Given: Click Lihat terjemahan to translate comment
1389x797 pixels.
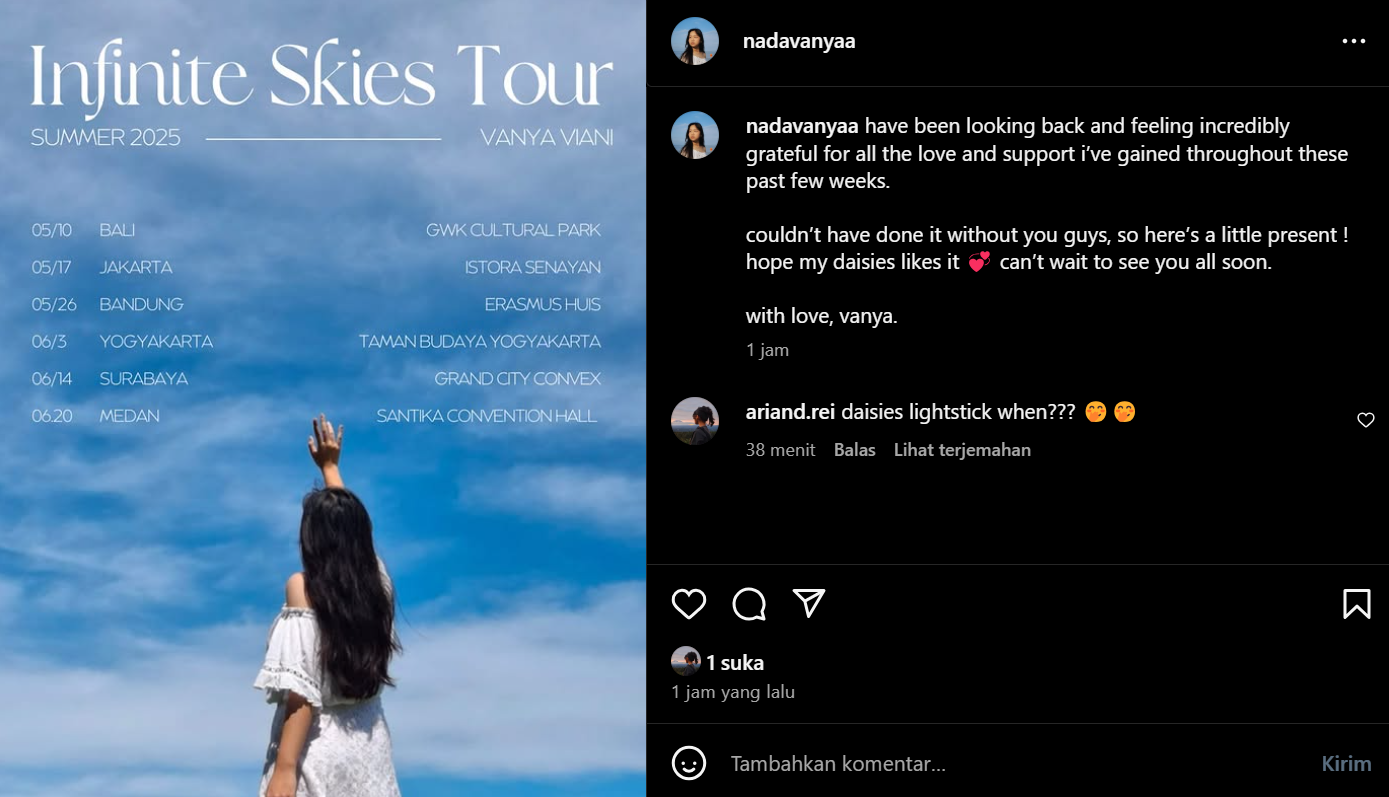Looking at the screenshot, I should pos(962,450).
